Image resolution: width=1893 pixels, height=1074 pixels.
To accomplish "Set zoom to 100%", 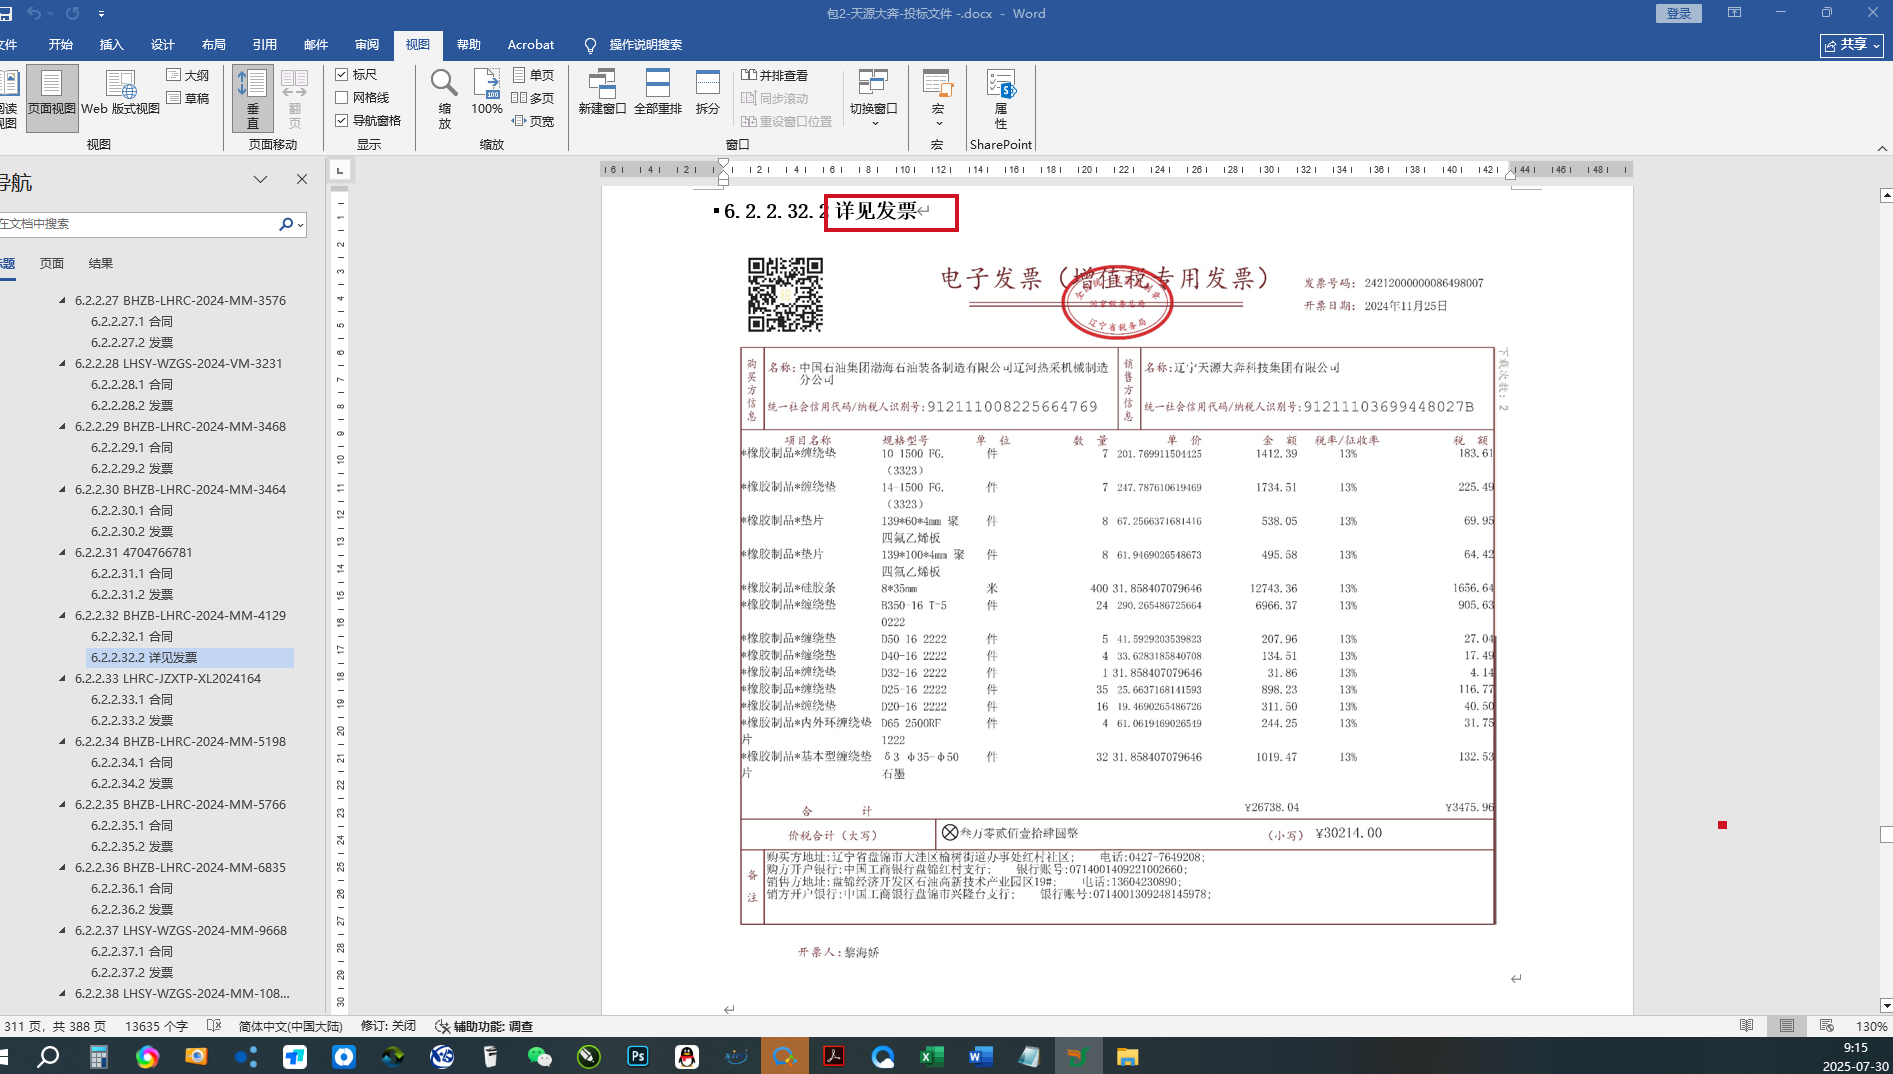I will coord(487,93).
